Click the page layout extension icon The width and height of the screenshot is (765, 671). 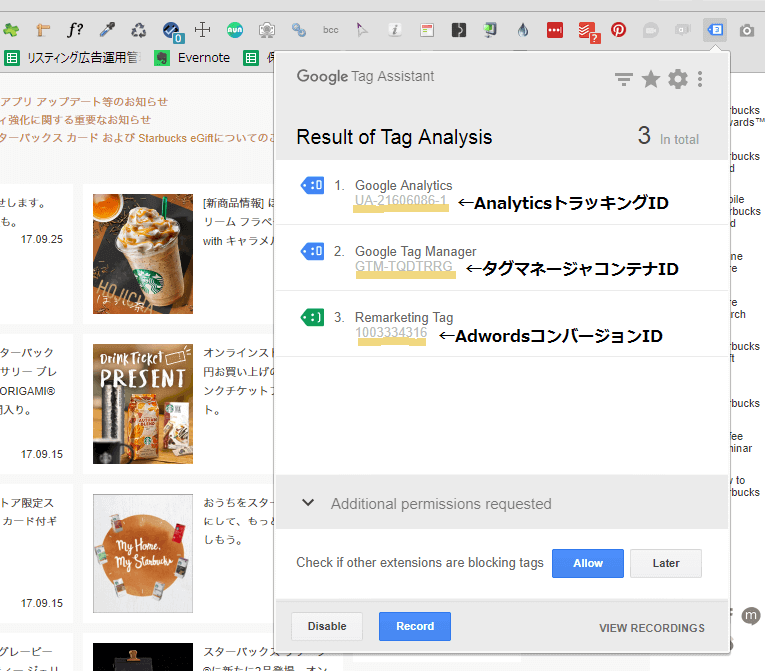(427, 30)
